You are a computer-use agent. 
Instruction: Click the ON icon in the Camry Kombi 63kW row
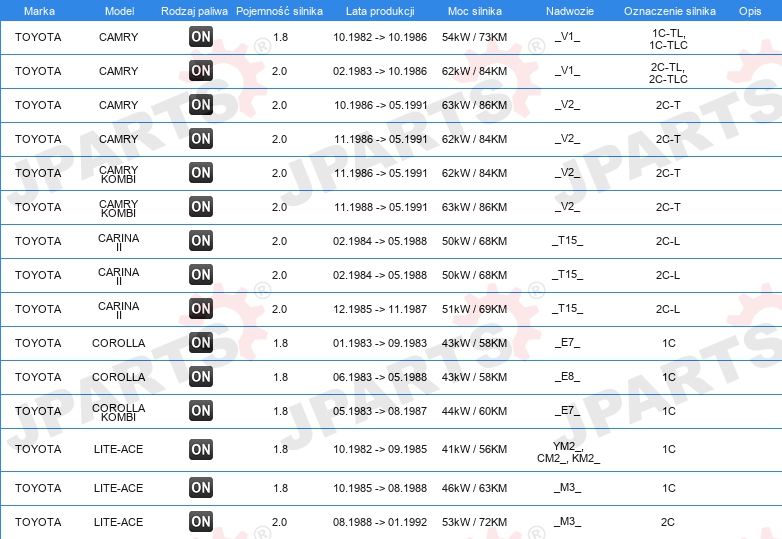pyautogui.click(x=201, y=207)
